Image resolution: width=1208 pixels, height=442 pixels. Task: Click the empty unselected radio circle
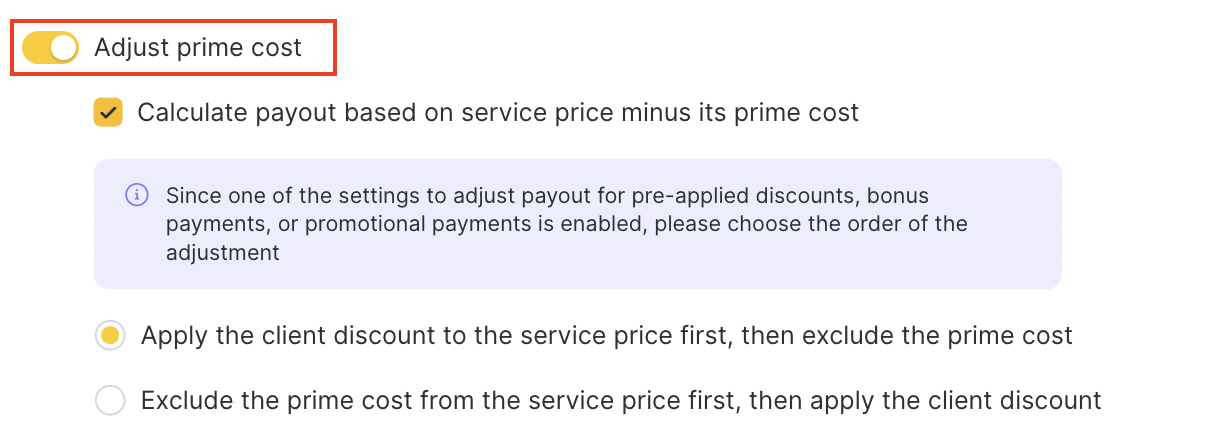(x=110, y=401)
